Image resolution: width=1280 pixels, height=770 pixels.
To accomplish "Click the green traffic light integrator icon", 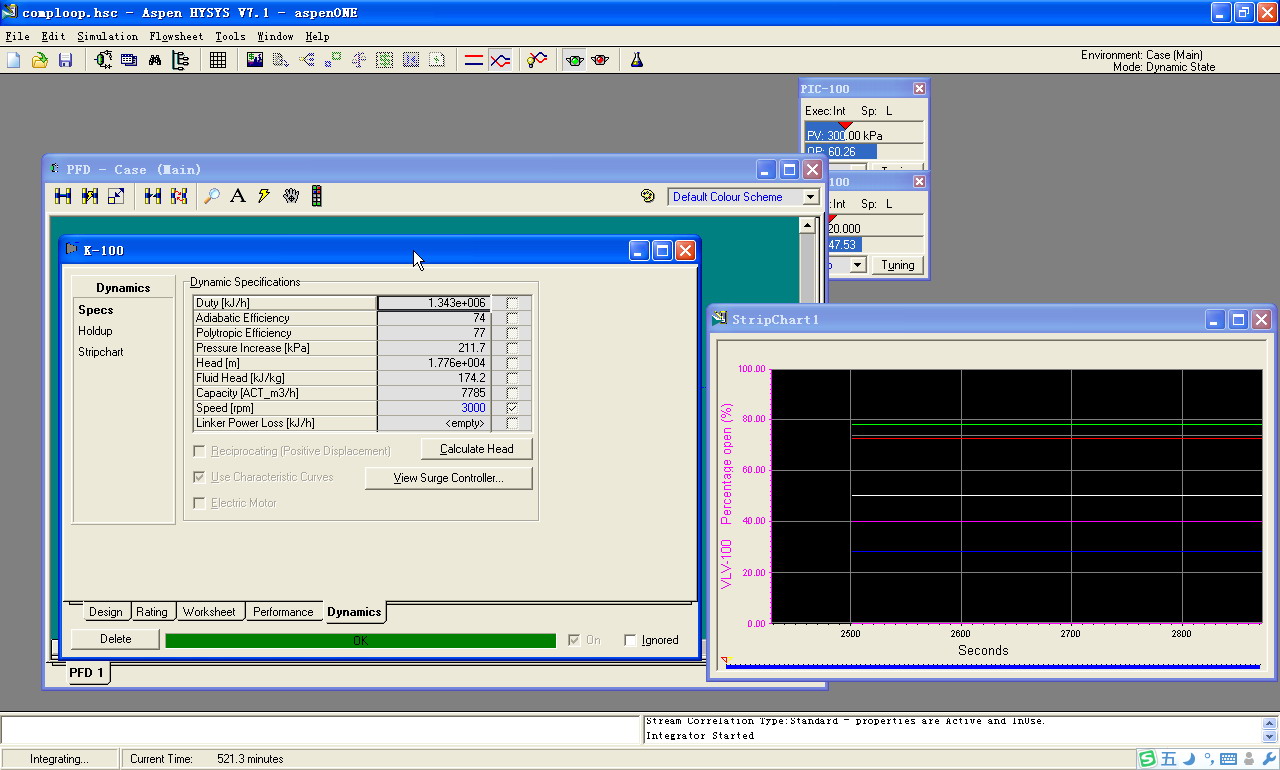I will click(x=574, y=60).
